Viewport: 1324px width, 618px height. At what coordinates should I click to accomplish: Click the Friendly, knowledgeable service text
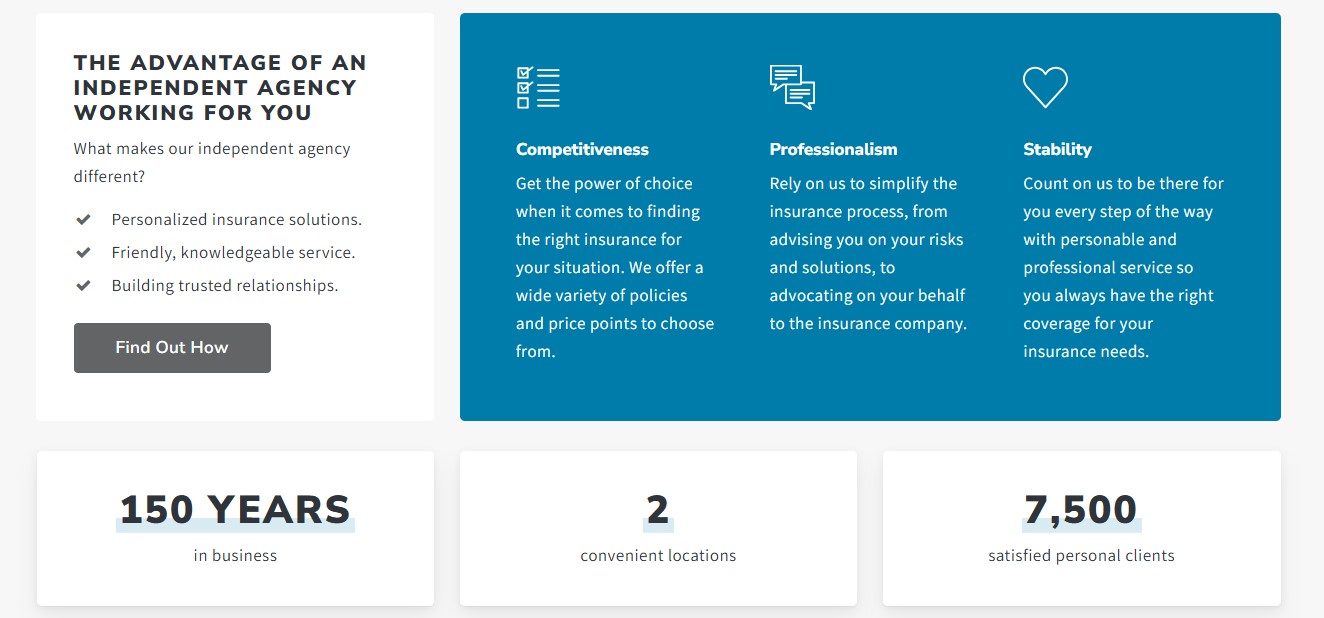tap(233, 252)
